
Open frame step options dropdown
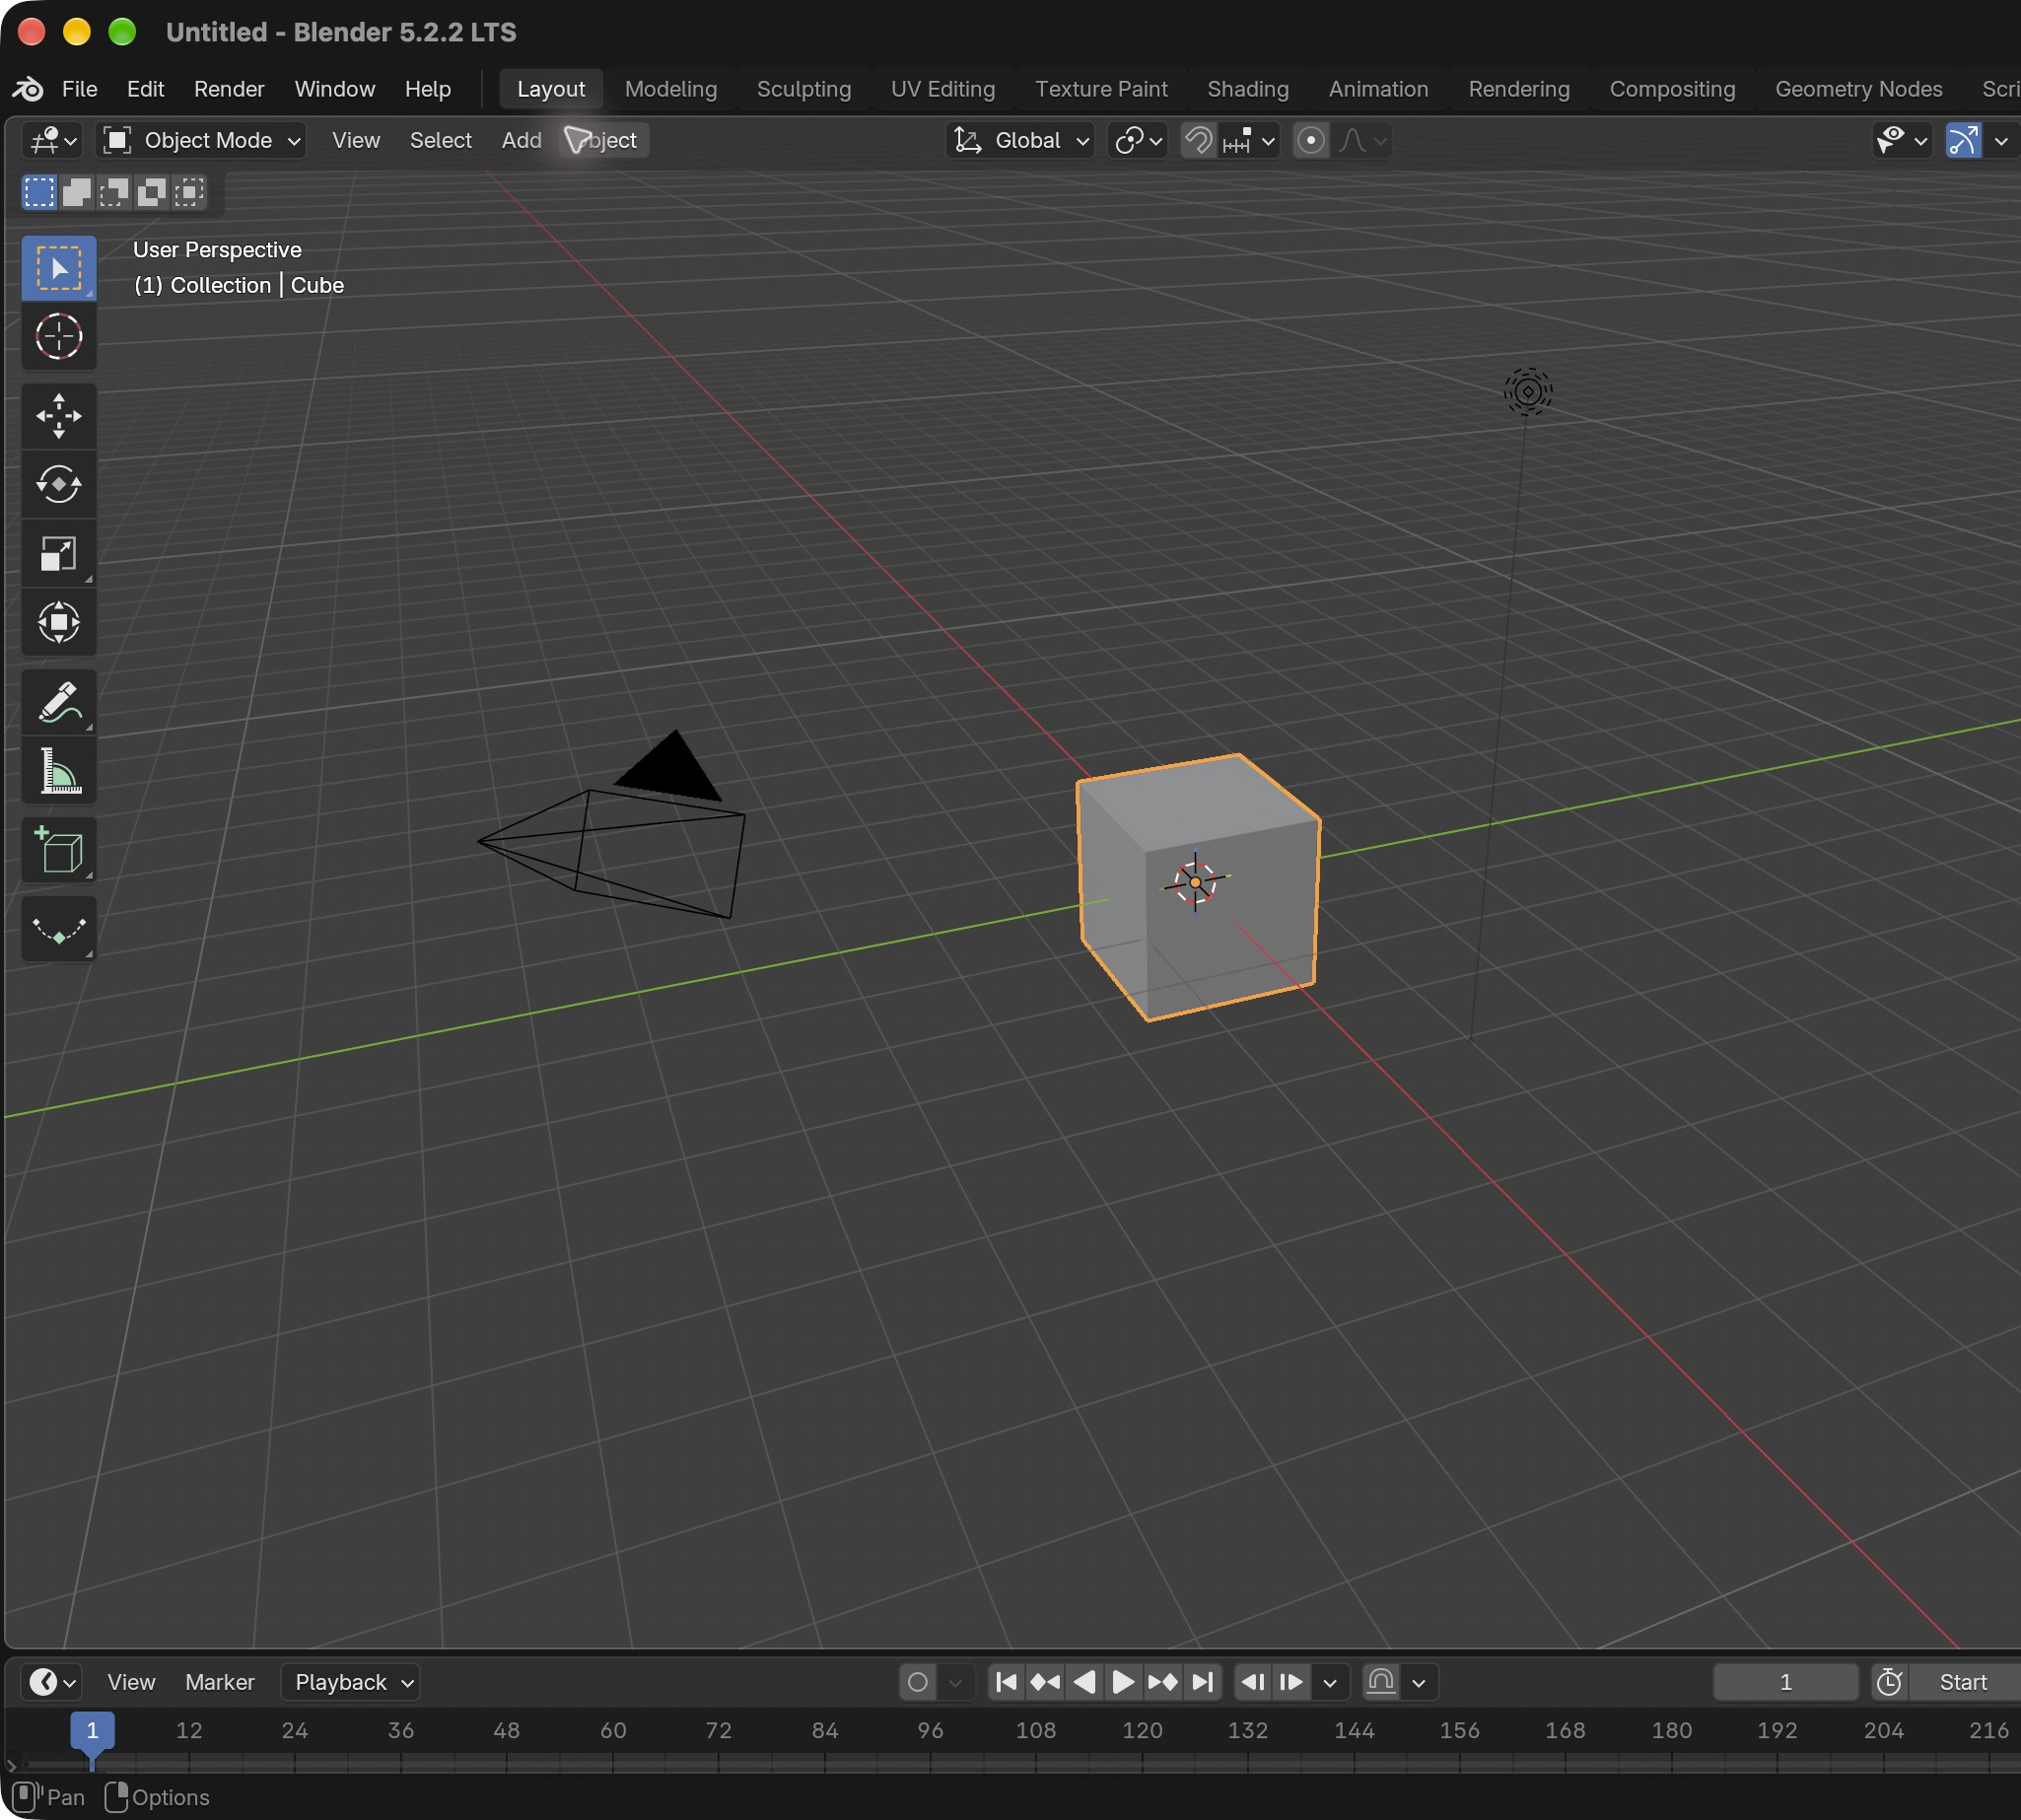point(1330,1682)
